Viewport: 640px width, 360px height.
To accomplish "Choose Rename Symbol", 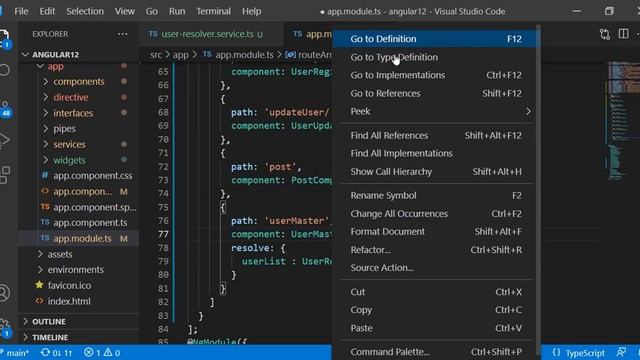I will click(436, 196).
